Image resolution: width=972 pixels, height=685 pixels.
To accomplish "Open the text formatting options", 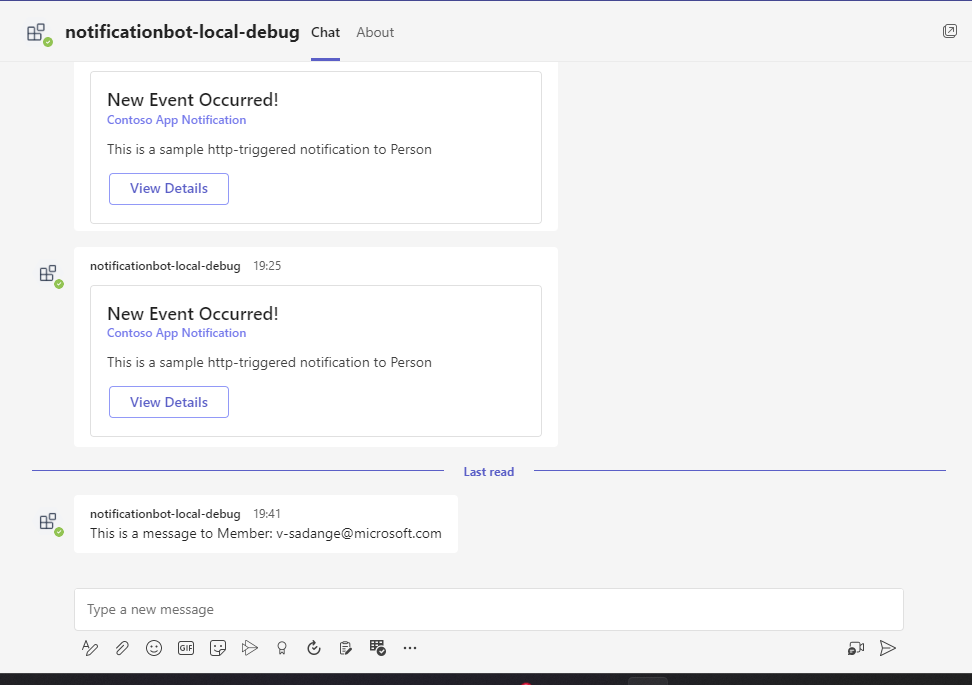I will (x=90, y=647).
